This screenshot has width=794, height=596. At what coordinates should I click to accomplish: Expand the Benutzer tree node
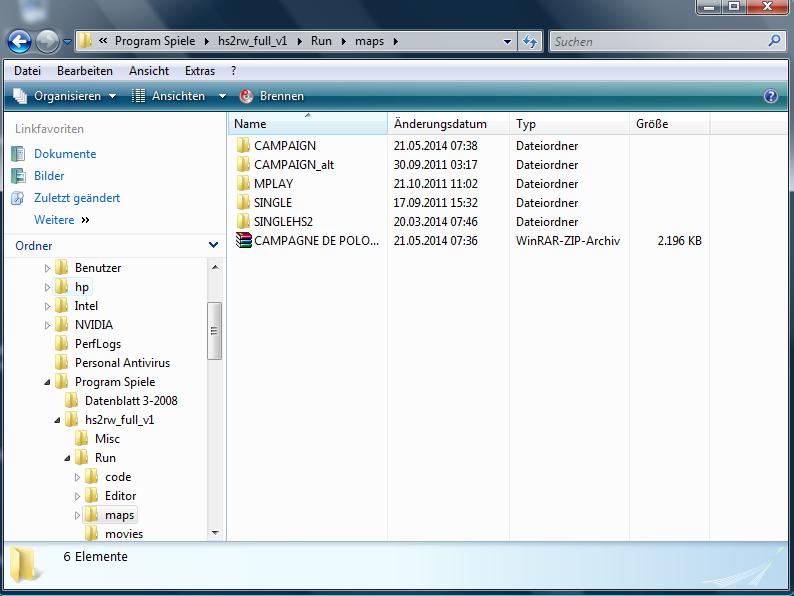click(47, 268)
